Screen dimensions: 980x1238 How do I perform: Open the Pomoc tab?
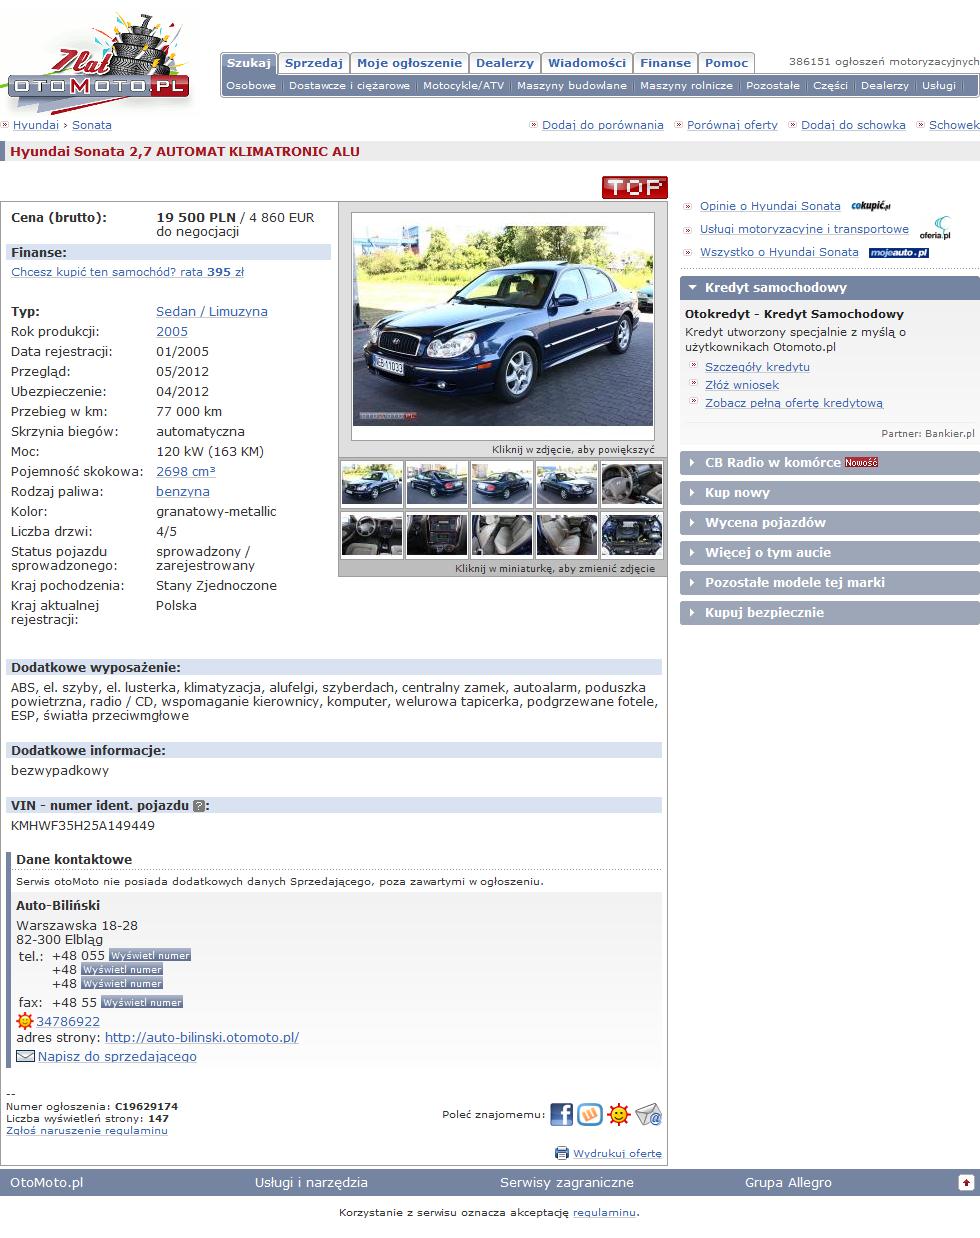click(x=727, y=63)
